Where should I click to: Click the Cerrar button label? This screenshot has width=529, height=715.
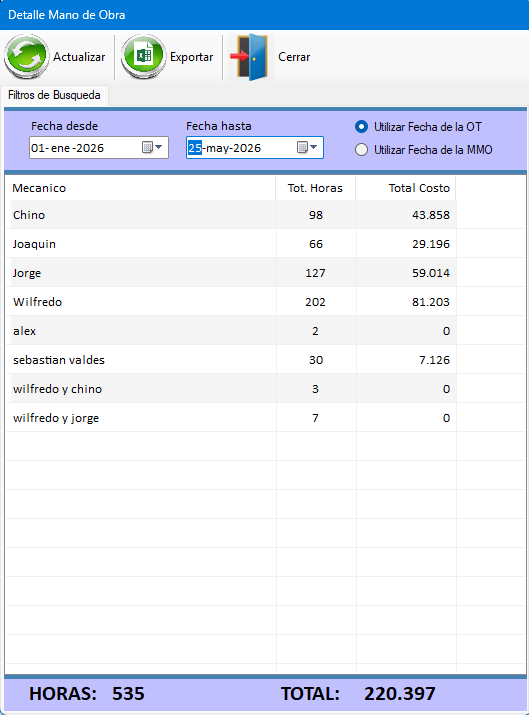(294, 57)
